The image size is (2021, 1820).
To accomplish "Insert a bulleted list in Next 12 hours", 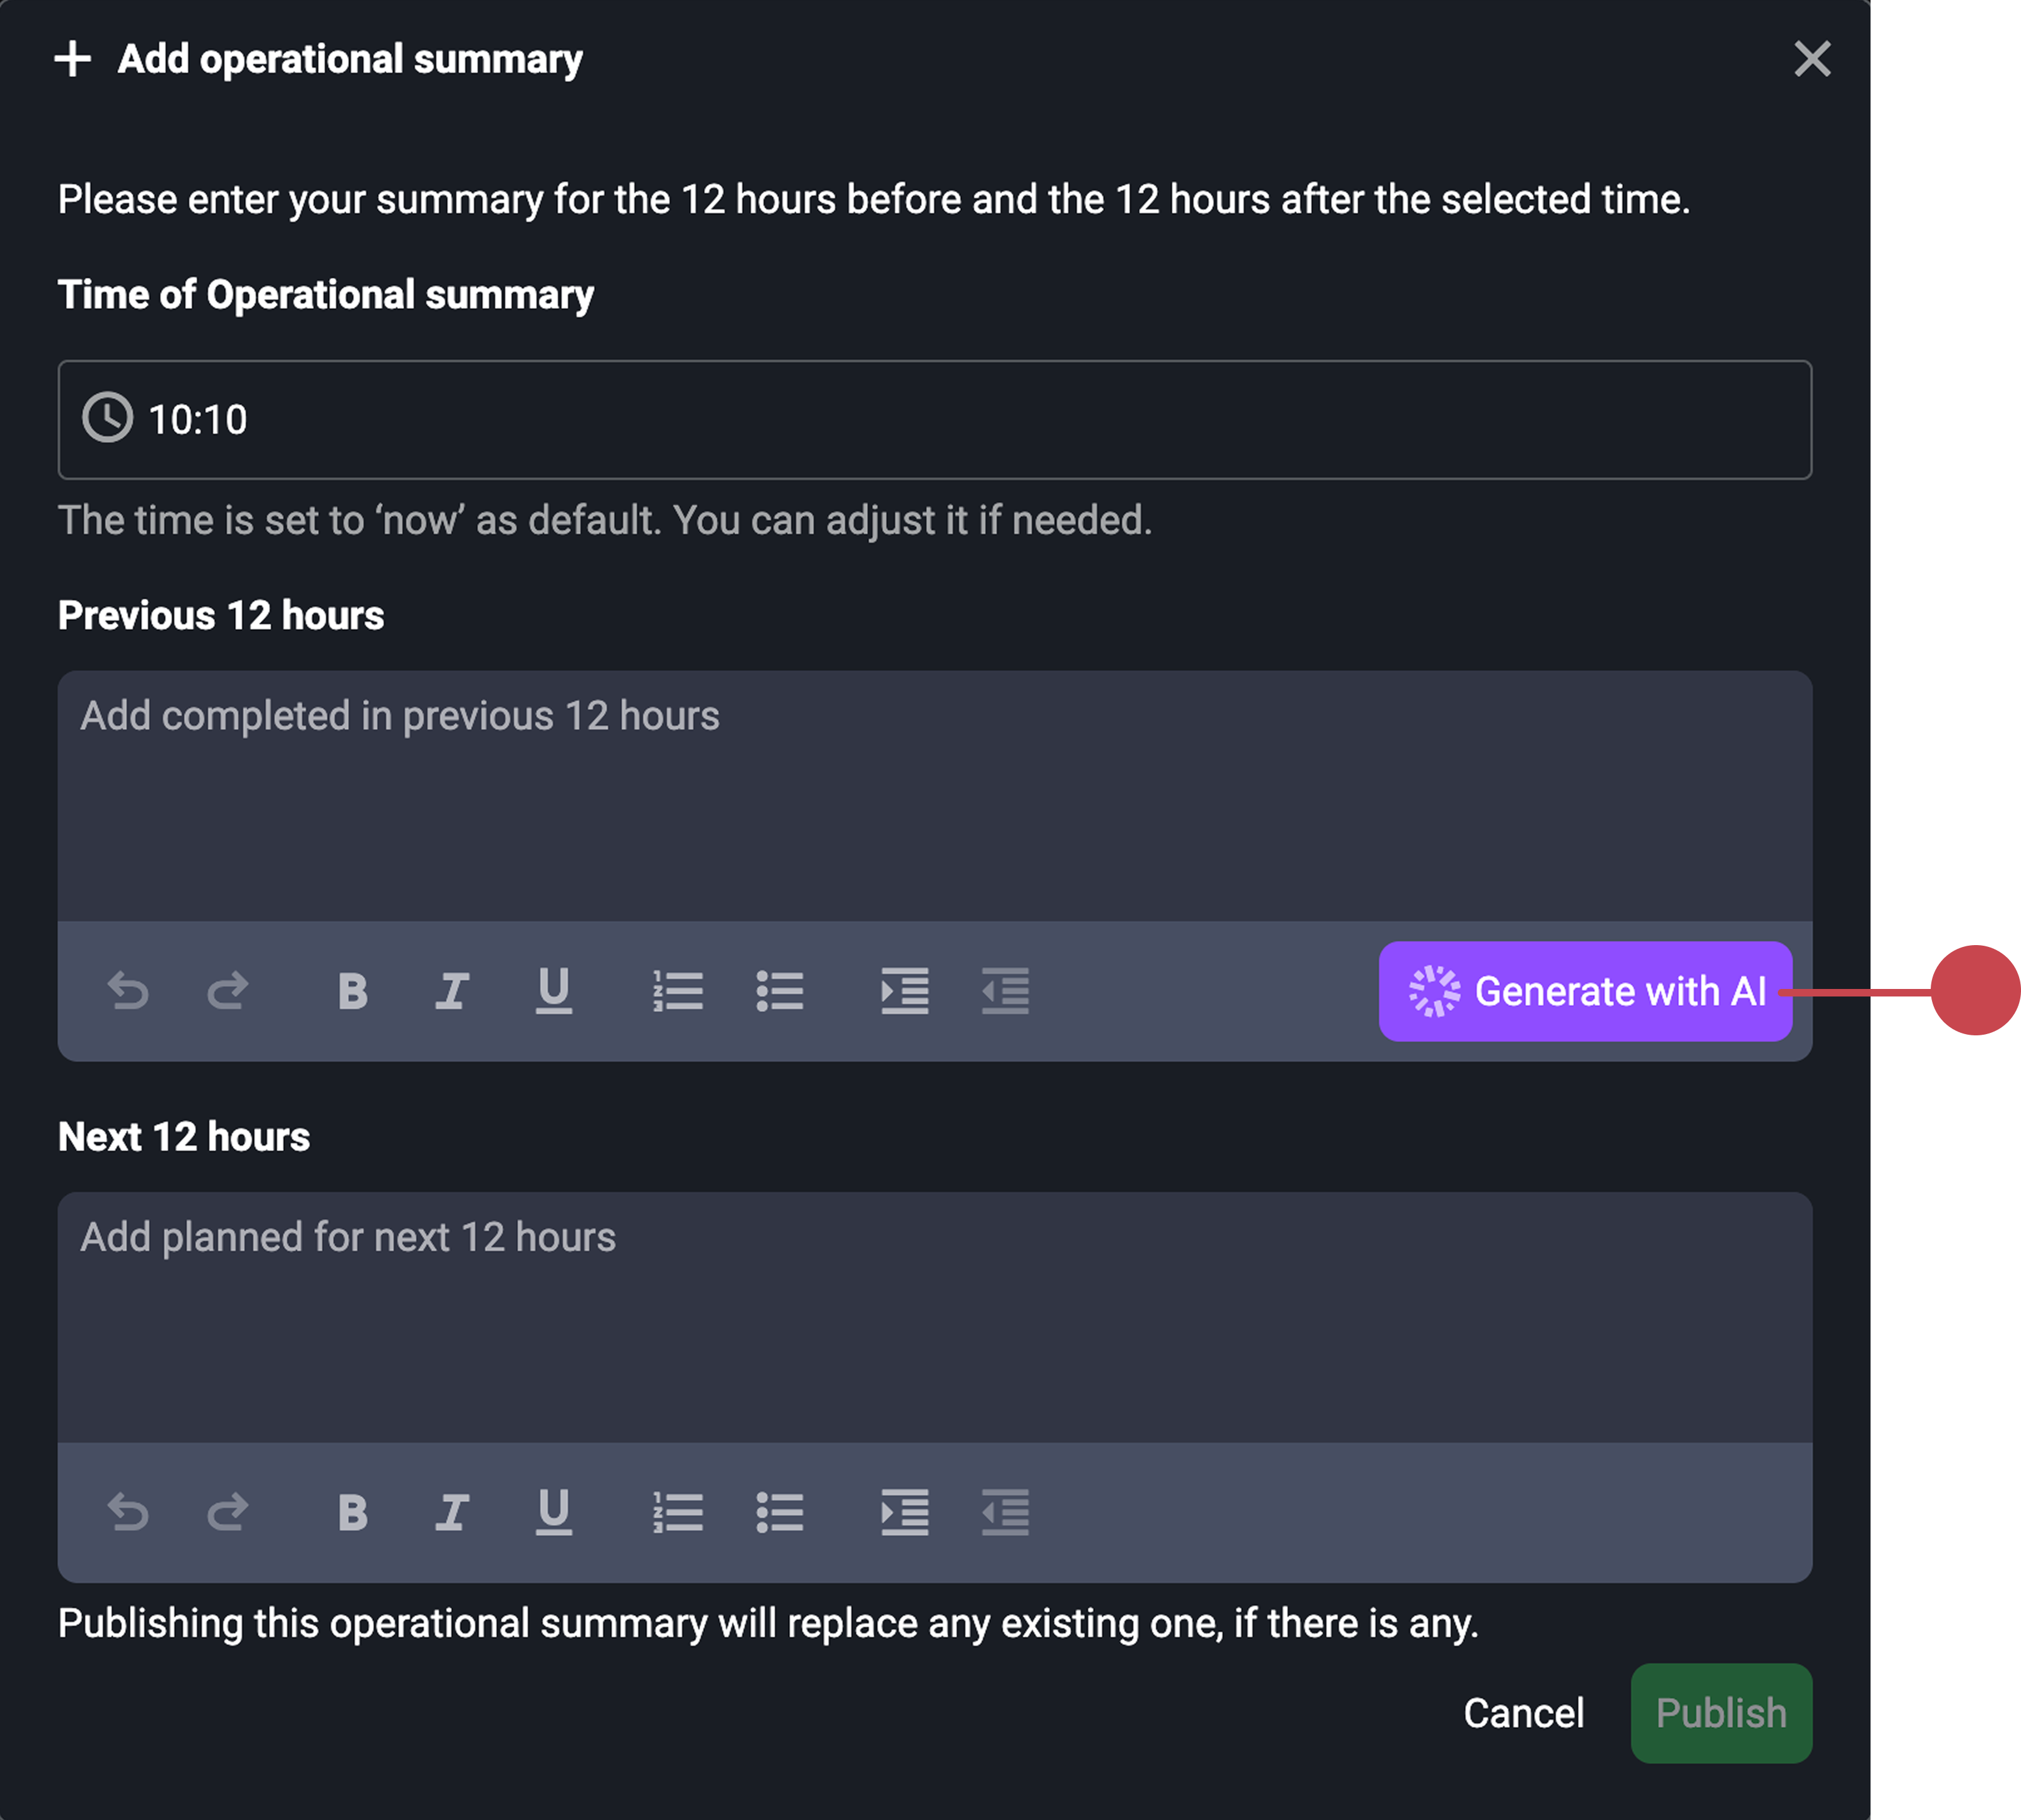I will tap(780, 1512).
